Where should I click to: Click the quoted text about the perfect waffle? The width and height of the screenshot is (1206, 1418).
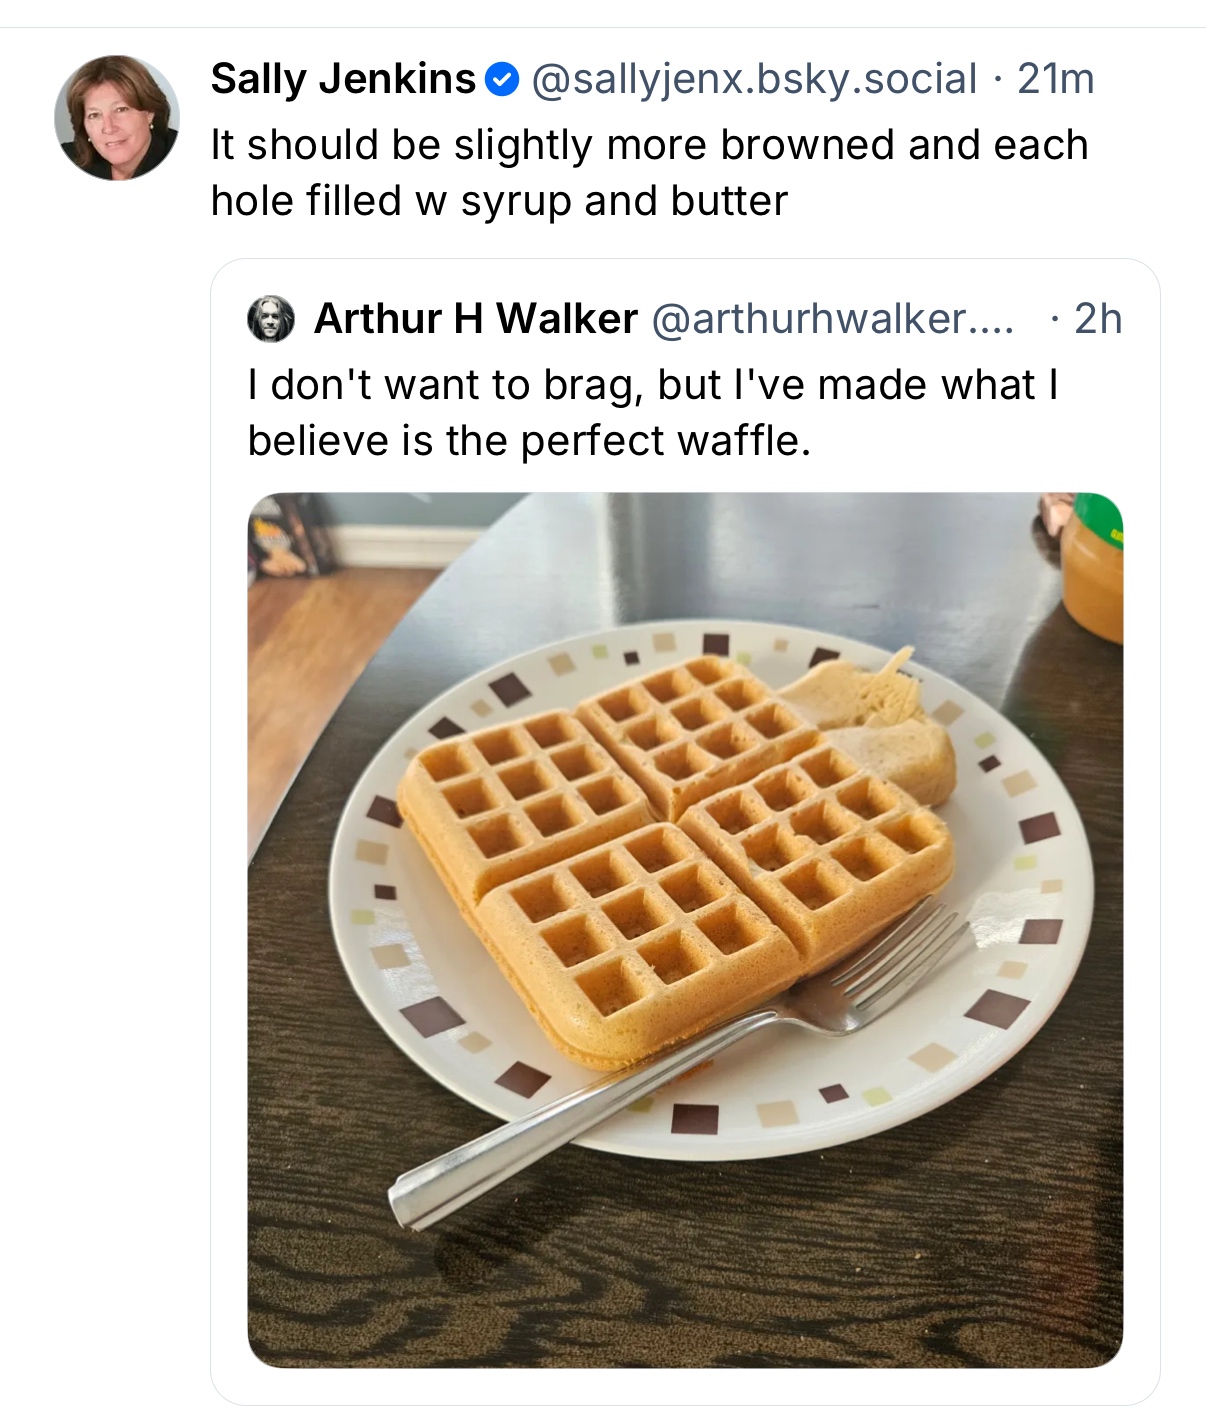(652, 412)
